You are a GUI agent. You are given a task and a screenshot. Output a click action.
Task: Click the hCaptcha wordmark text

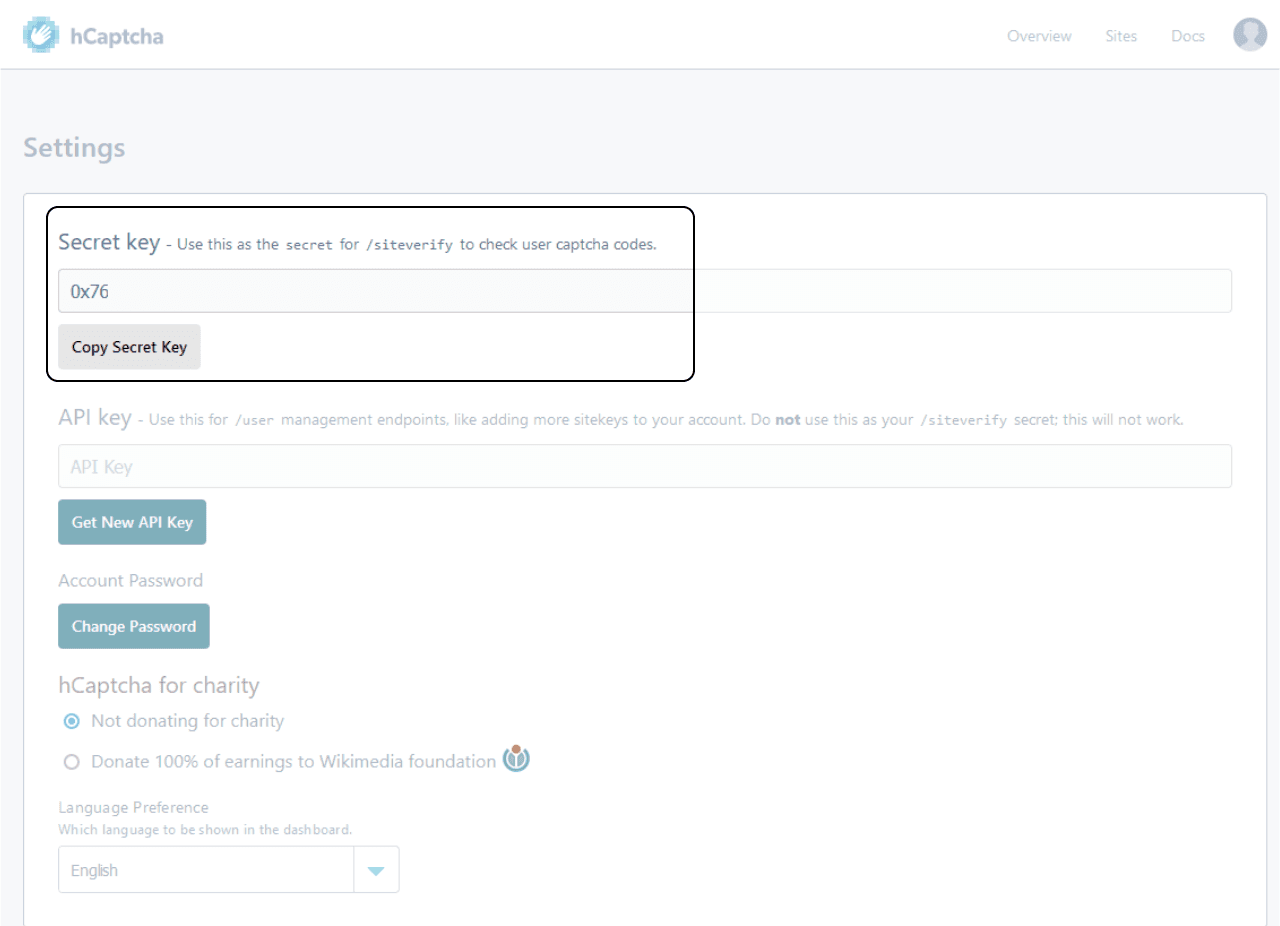click(118, 35)
